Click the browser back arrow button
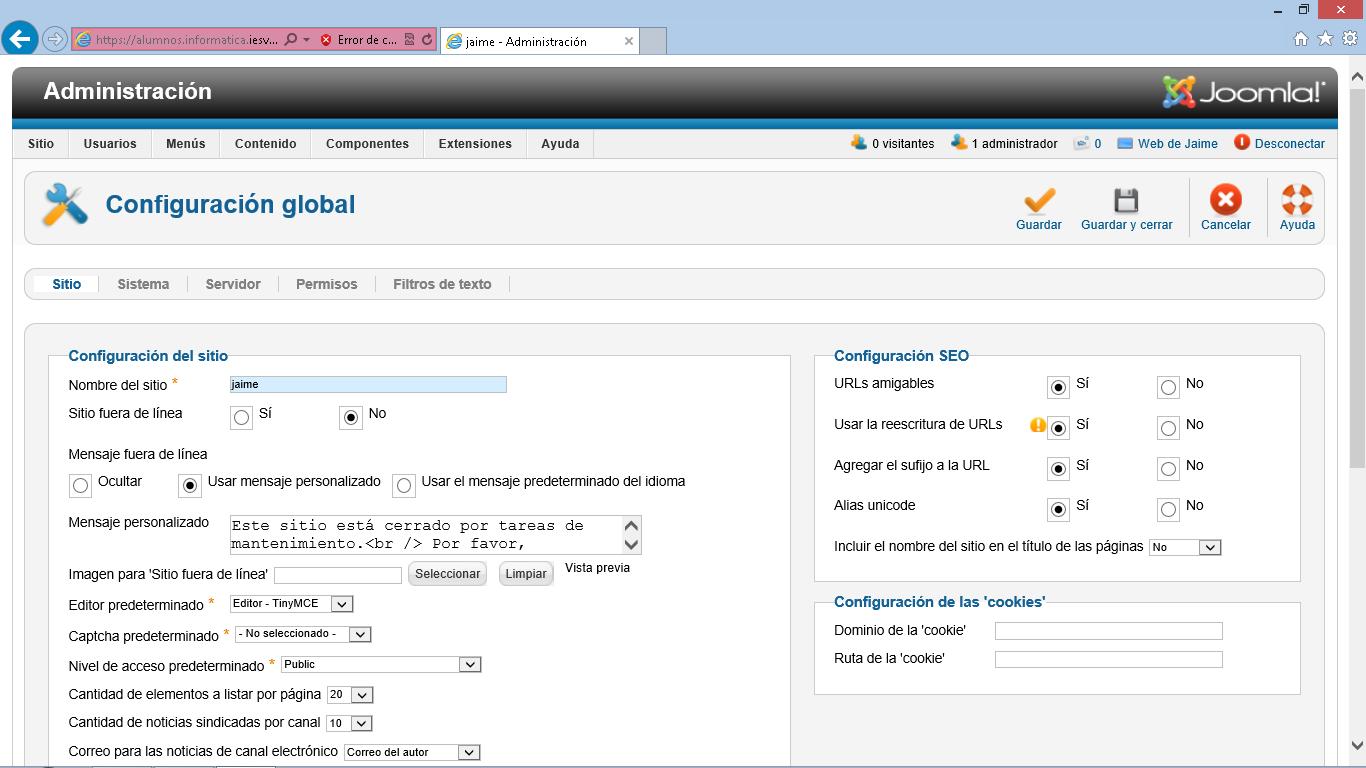The width and height of the screenshot is (1366, 768). (20, 39)
